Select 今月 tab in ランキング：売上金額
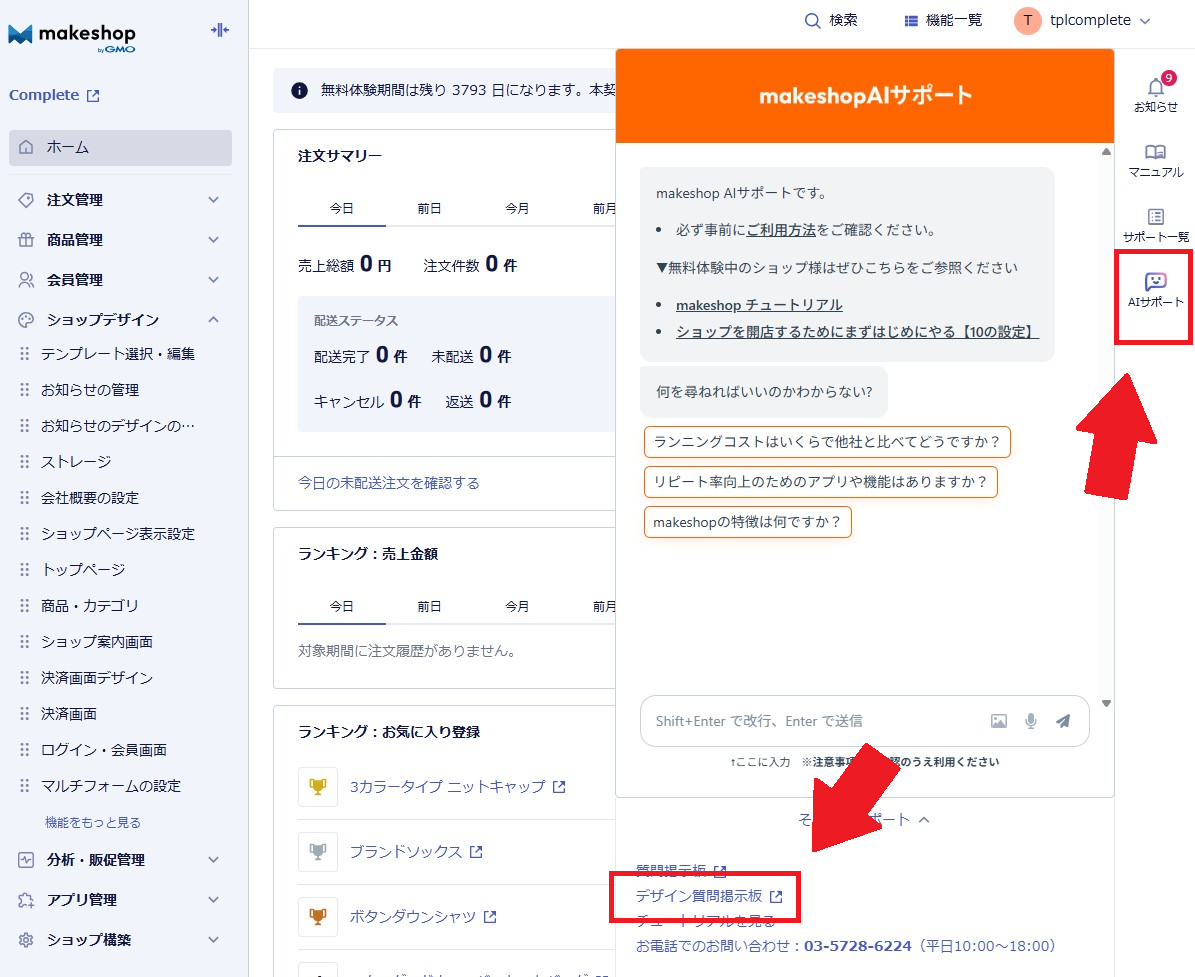1195x977 pixels. click(x=517, y=607)
